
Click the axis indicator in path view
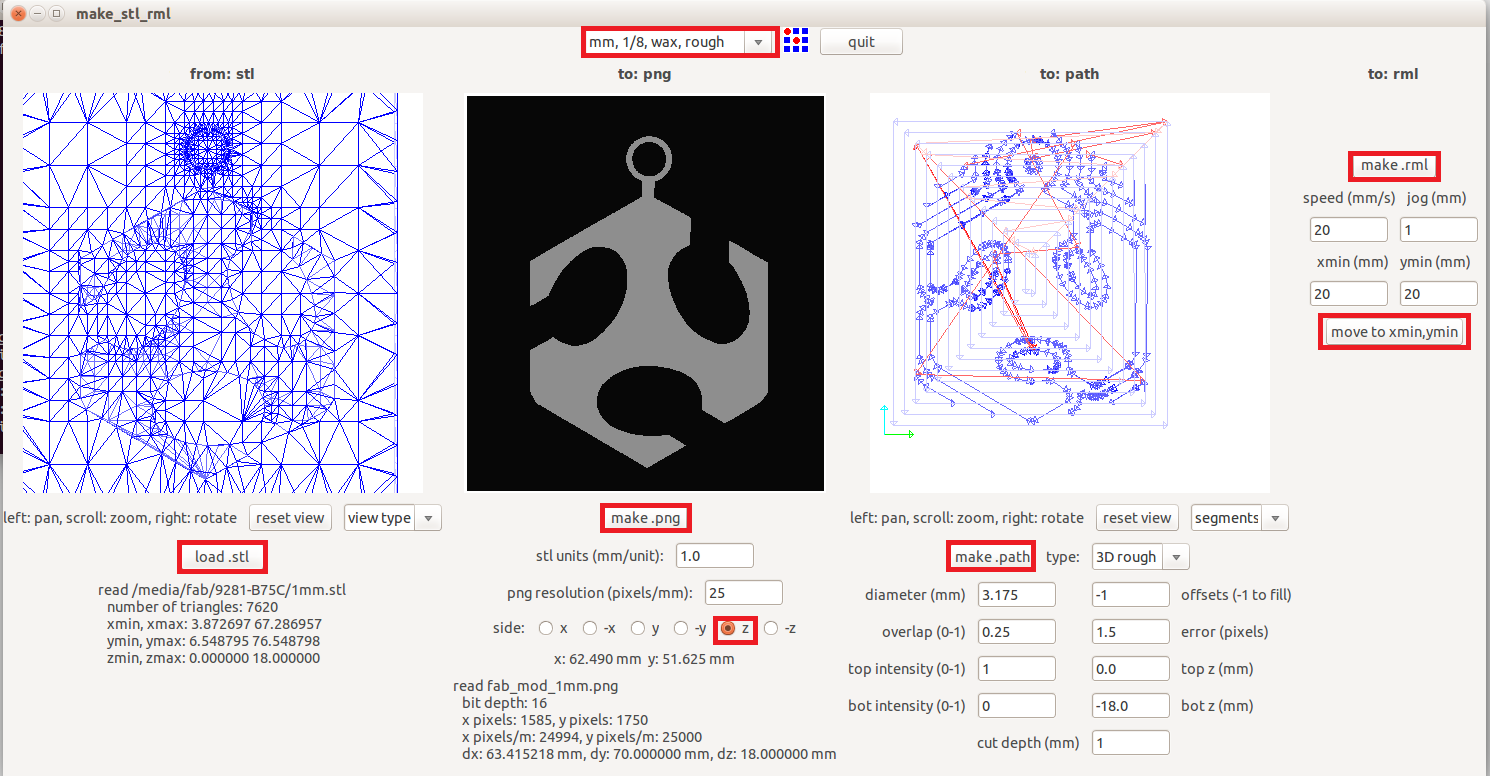pyautogui.click(x=896, y=421)
